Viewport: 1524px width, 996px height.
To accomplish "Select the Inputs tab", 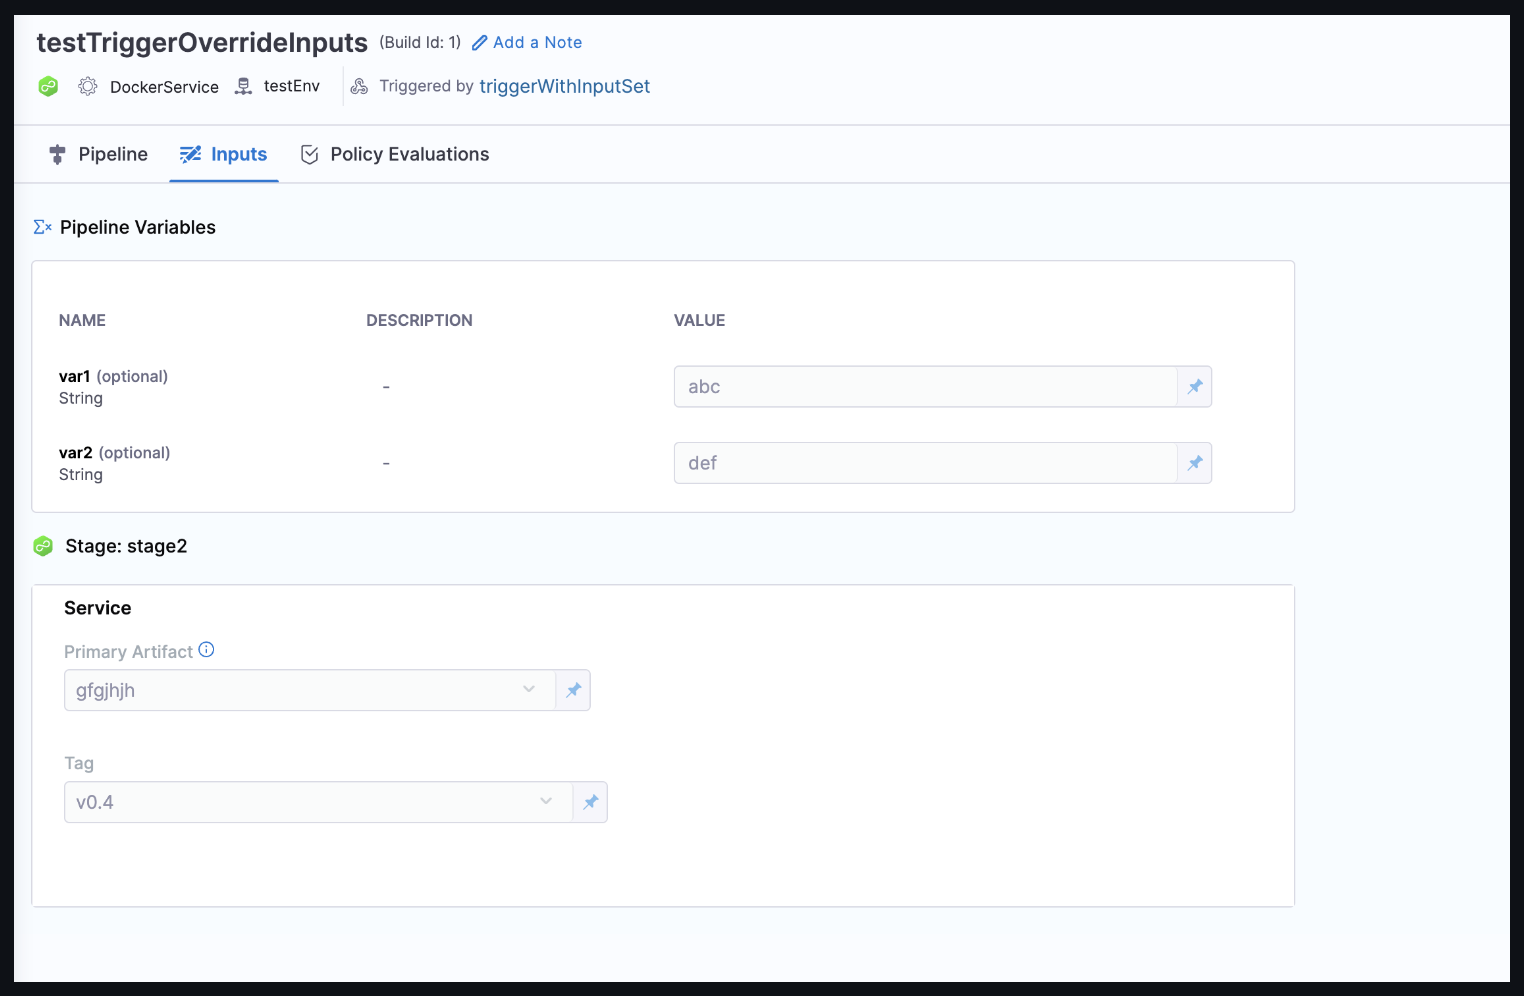I will coord(224,154).
